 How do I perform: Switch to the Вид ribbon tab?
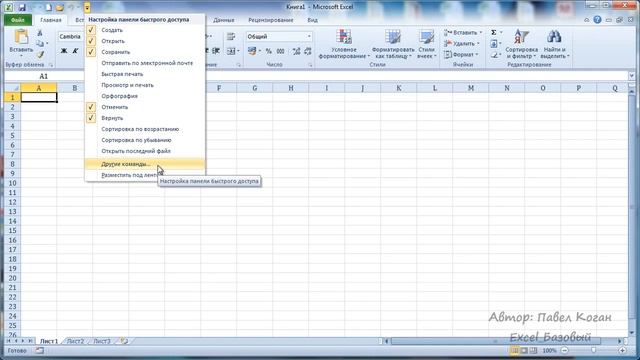click(312, 20)
